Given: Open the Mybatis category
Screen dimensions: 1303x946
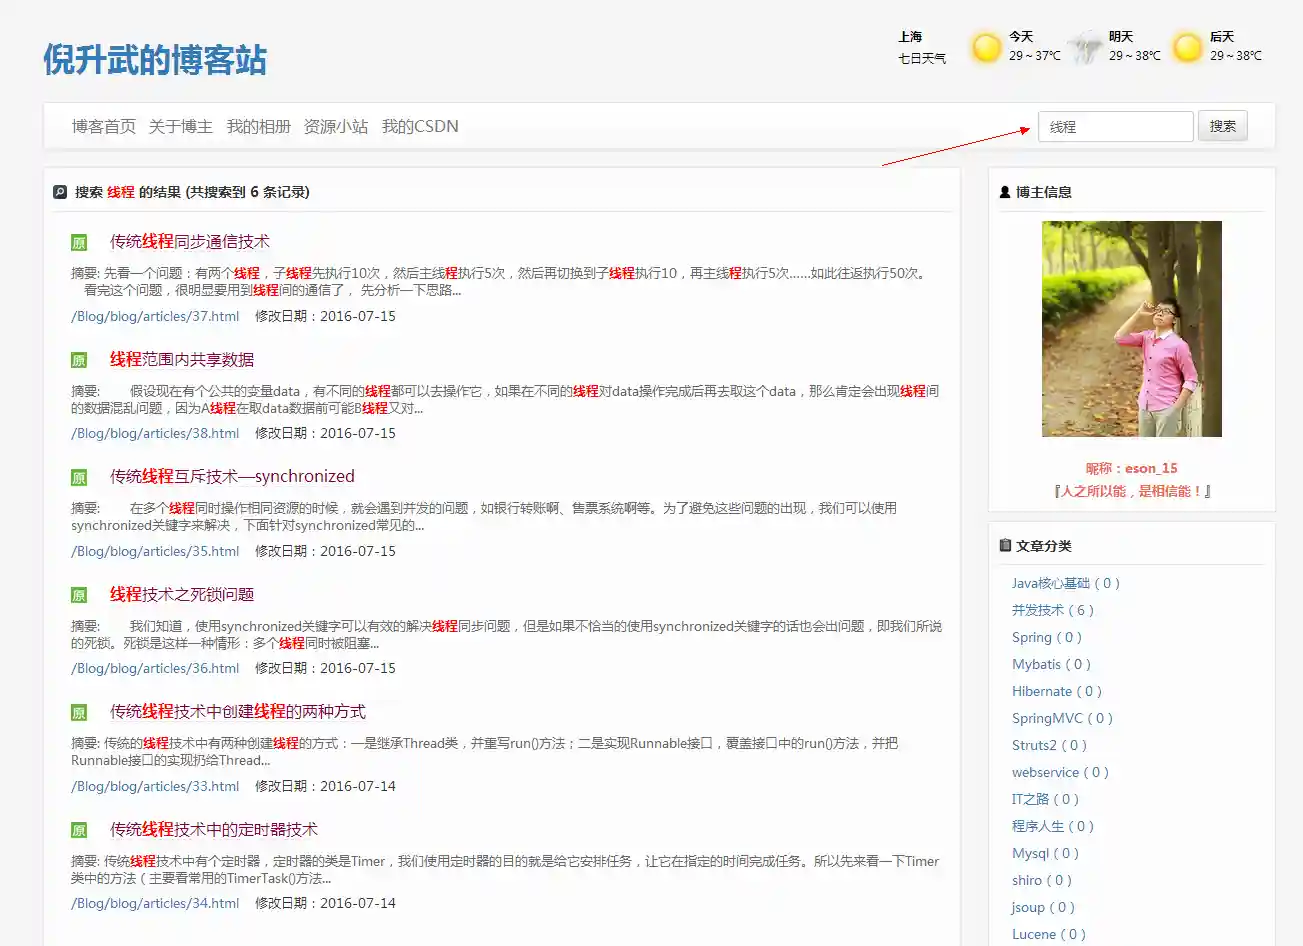Looking at the screenshot, I should [1051, 664].
